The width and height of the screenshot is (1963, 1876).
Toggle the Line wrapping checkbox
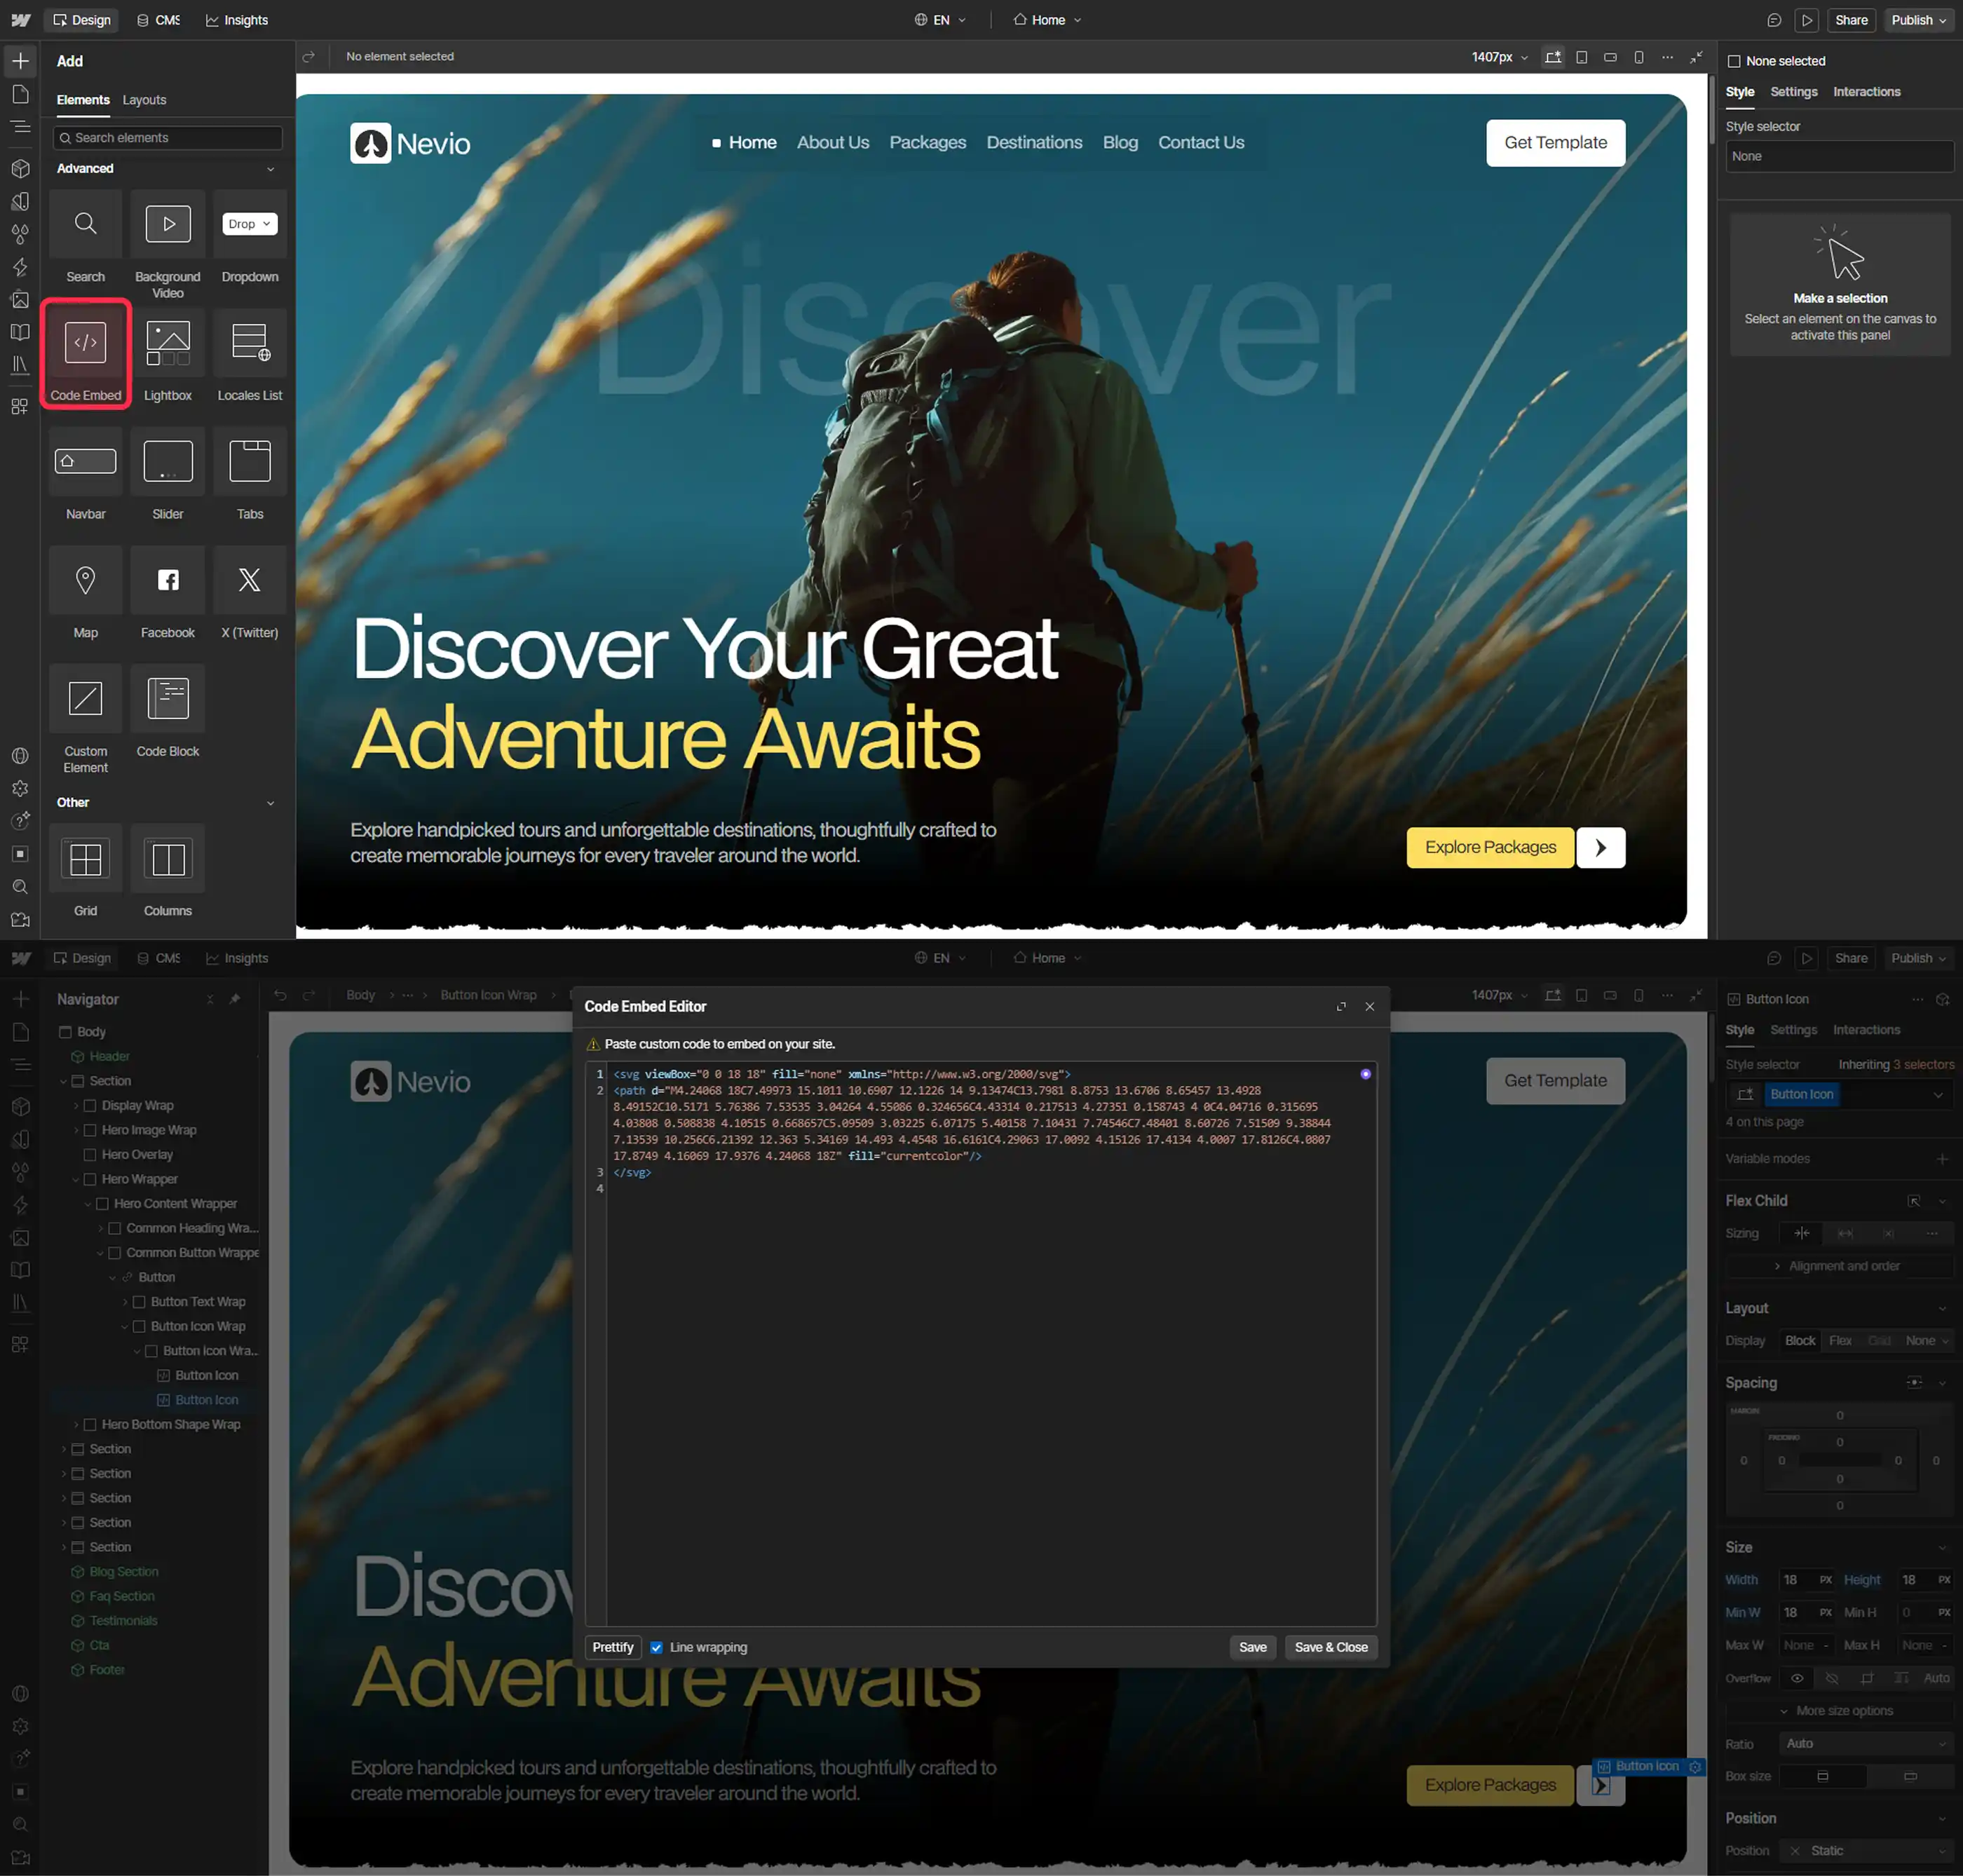656,1648
